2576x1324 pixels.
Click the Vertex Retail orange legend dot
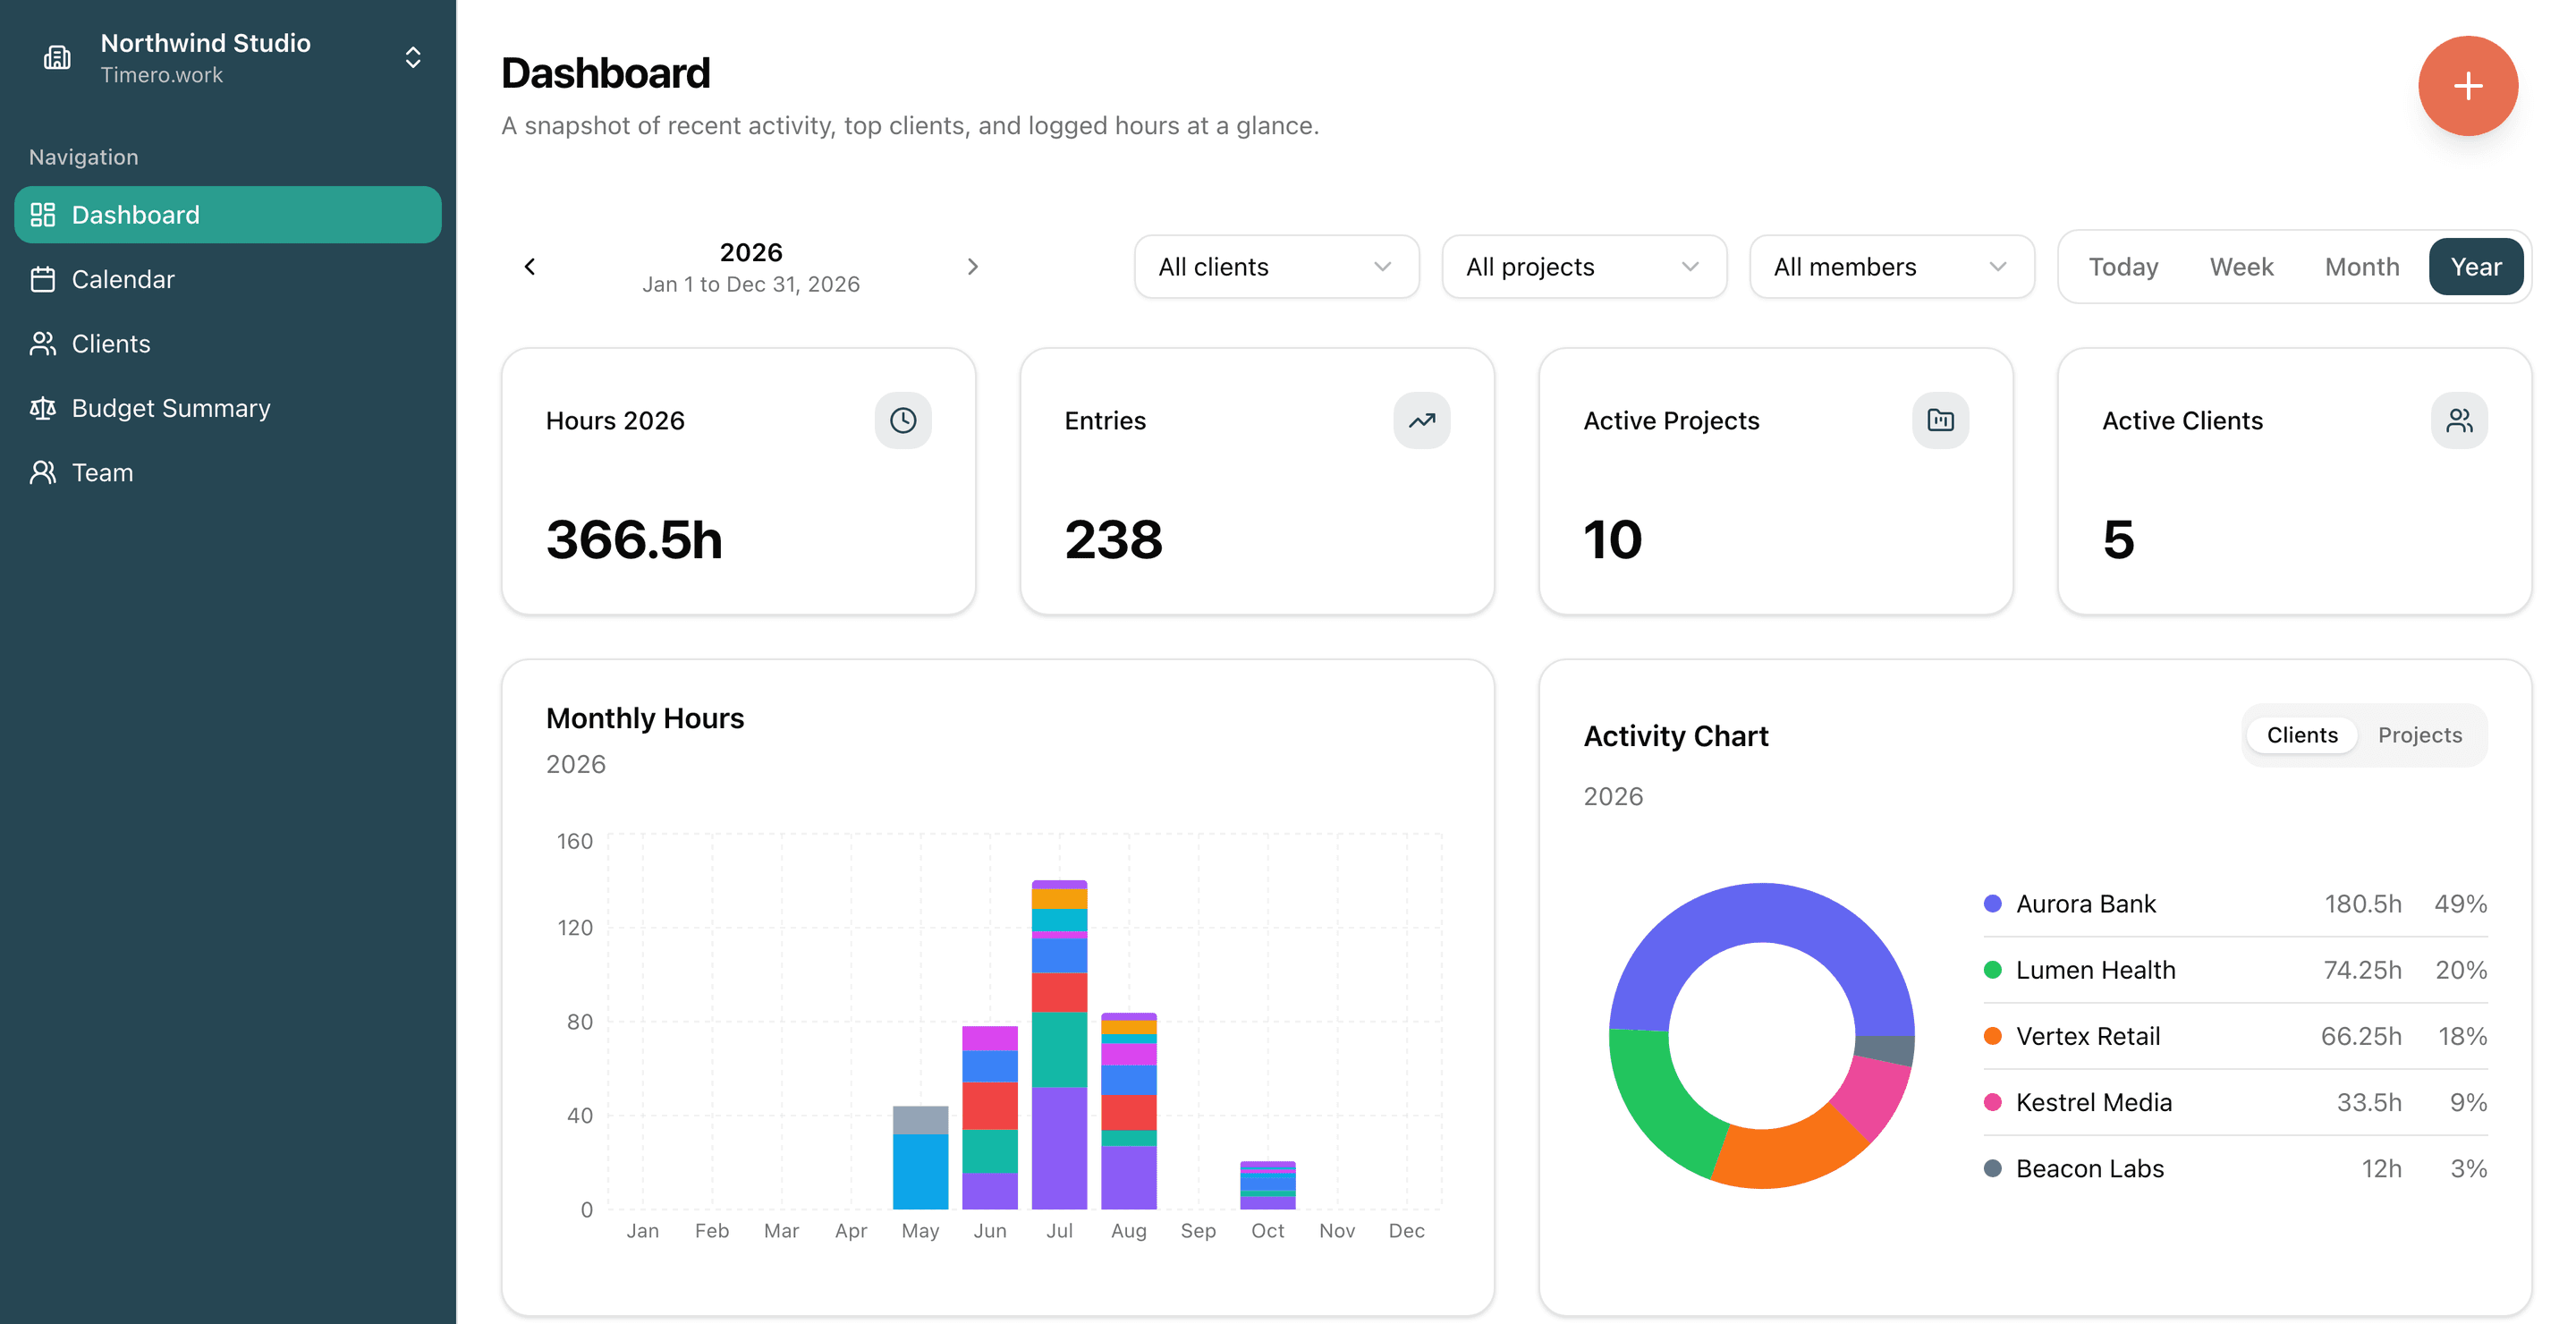pyautogui.click(x=1992, y=1036)
